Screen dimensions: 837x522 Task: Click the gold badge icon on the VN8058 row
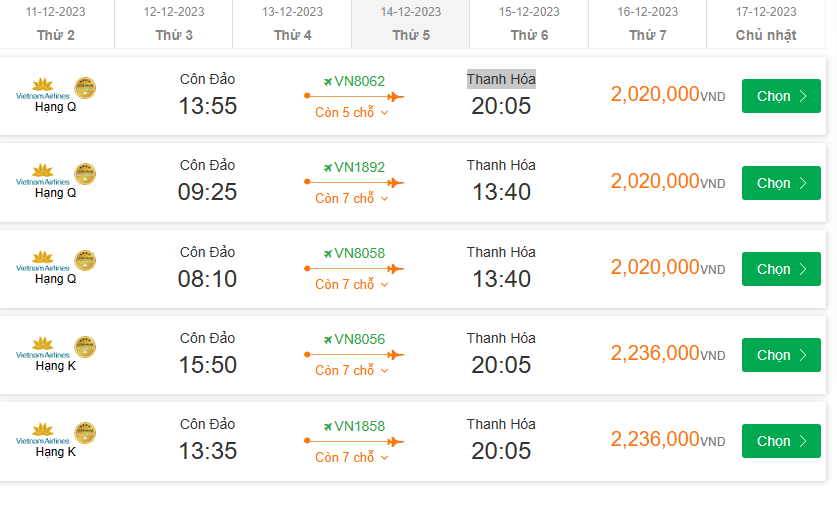pos(86,261)
